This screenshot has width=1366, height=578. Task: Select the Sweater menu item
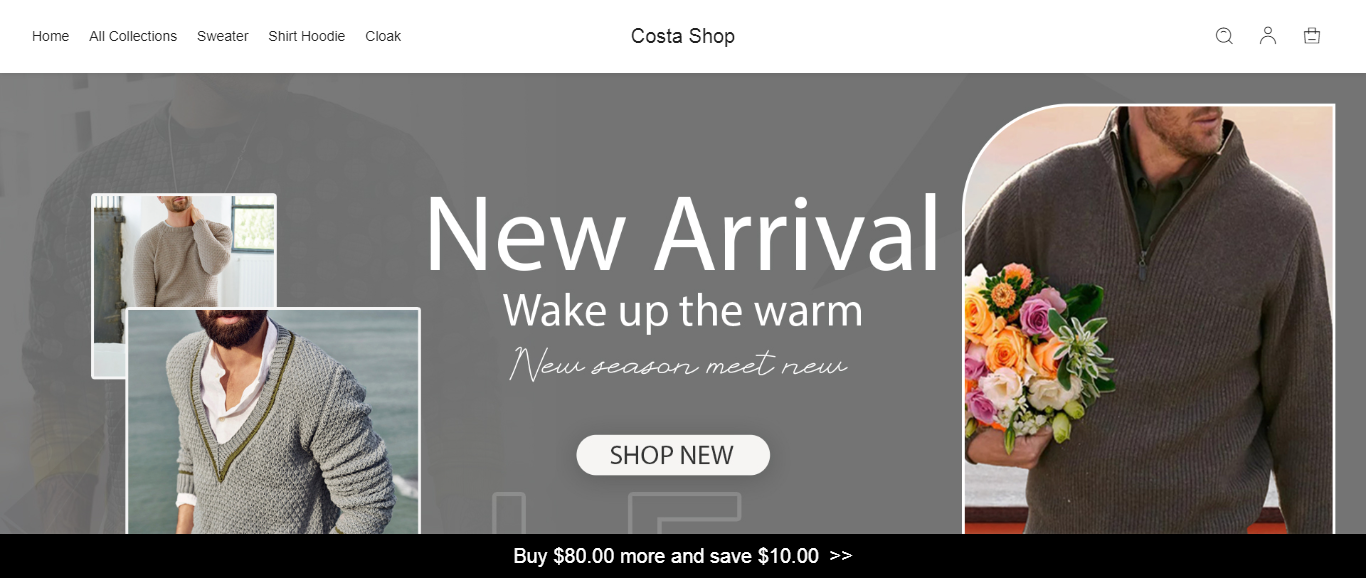click(x=223, y=36)
